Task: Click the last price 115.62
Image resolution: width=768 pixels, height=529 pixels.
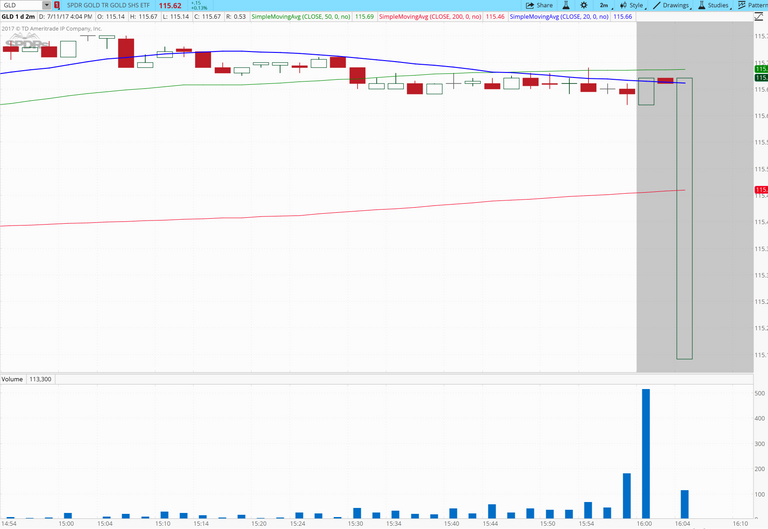Action: click(x=170, y=6)
